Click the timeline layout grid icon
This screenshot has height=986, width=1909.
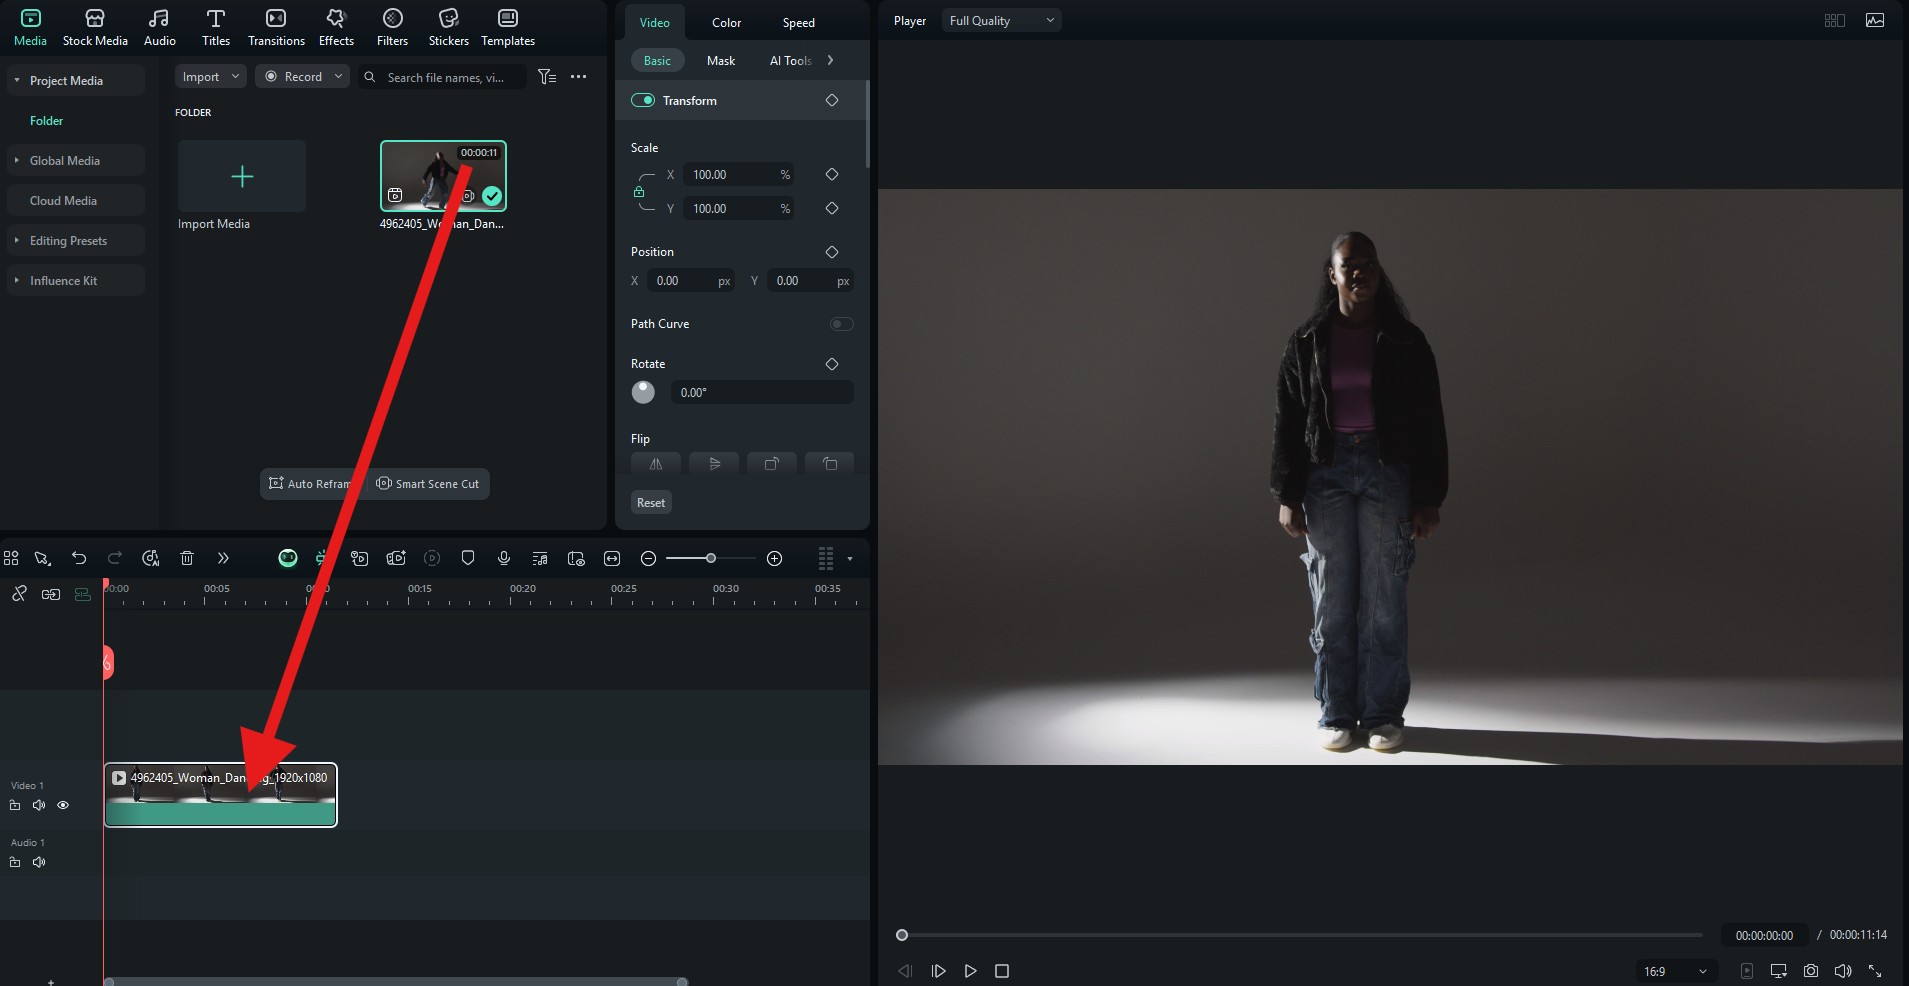11,558
